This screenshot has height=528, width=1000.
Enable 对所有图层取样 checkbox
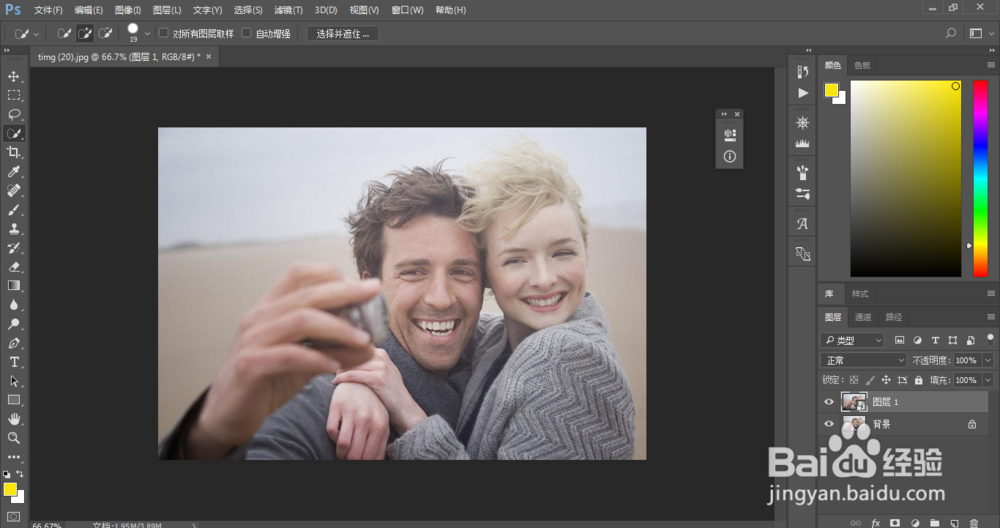[164, 33]
